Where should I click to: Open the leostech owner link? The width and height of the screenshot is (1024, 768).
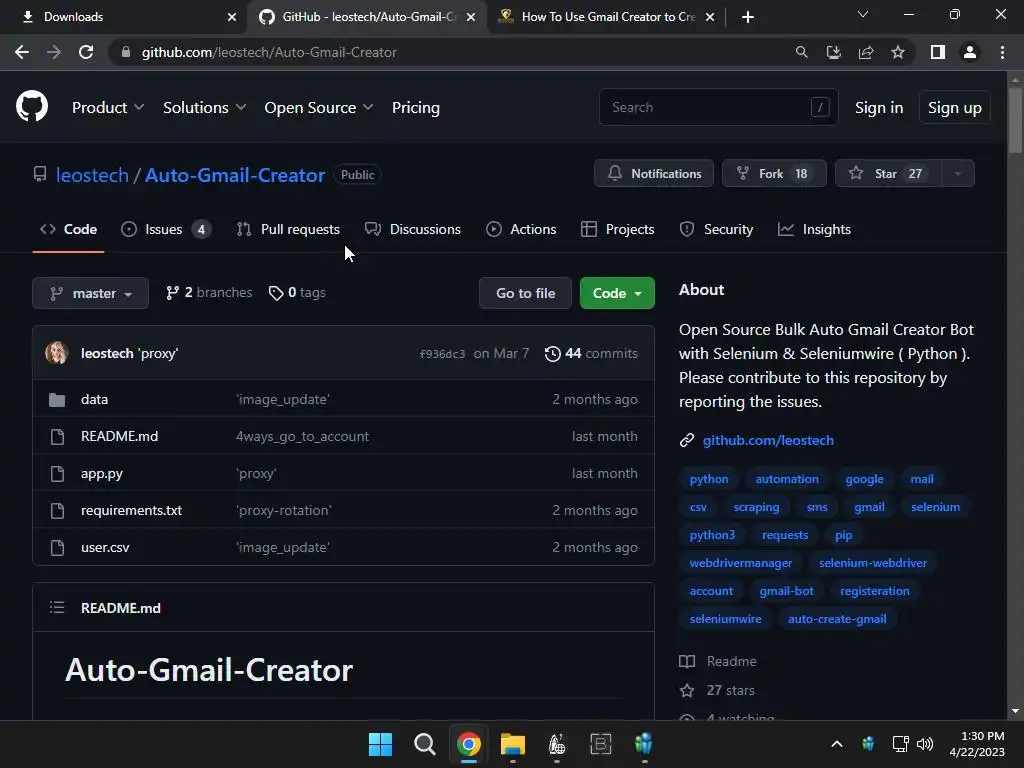(92, 175)
